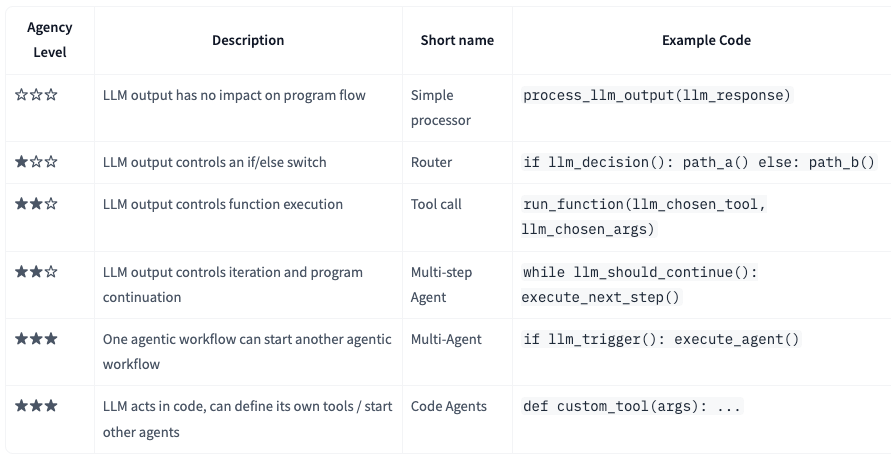The width and height of the screenshot is (891, 459).
Task: Click the star rating in the Simple processor row
Action: click(x=36, y=95)
